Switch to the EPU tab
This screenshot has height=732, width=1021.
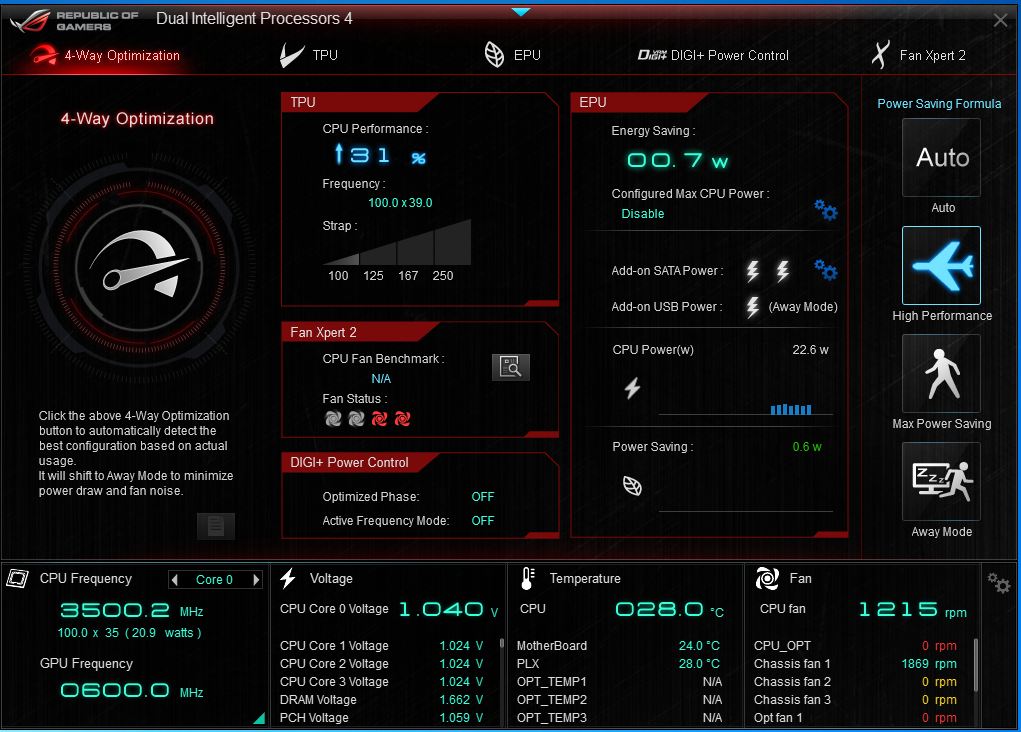[512, 55]
